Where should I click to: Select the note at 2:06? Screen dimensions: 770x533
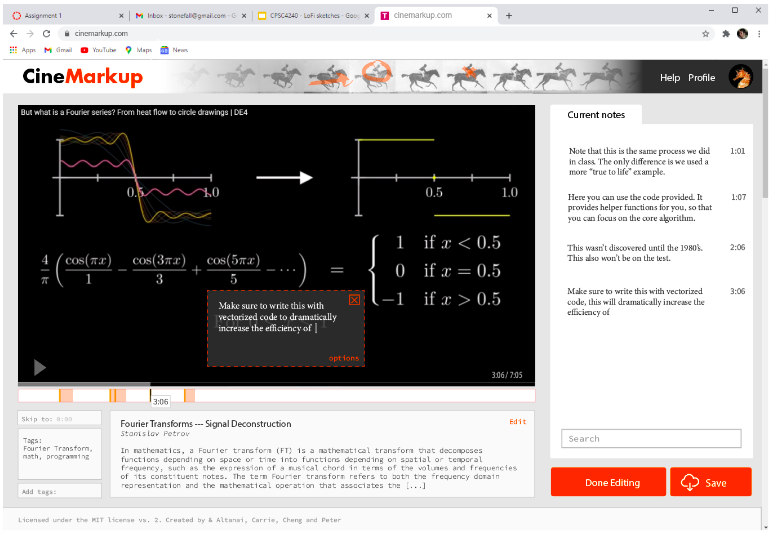pos(657,252)
